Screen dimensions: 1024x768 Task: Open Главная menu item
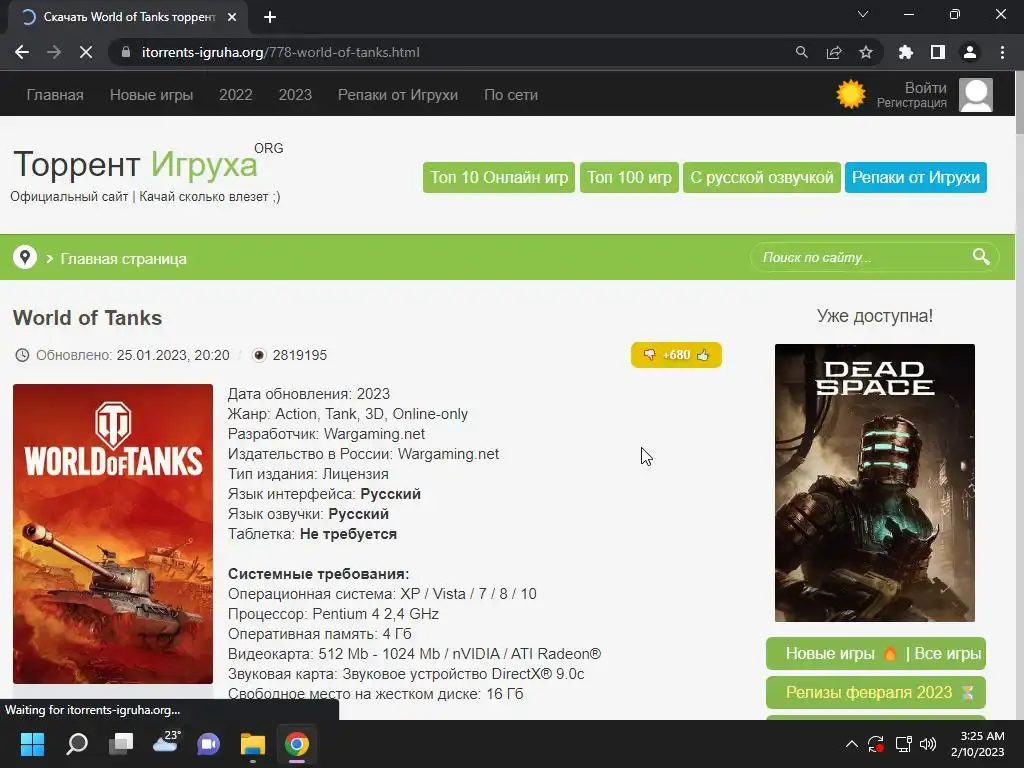pyautogui.click(x=55, y=95)
